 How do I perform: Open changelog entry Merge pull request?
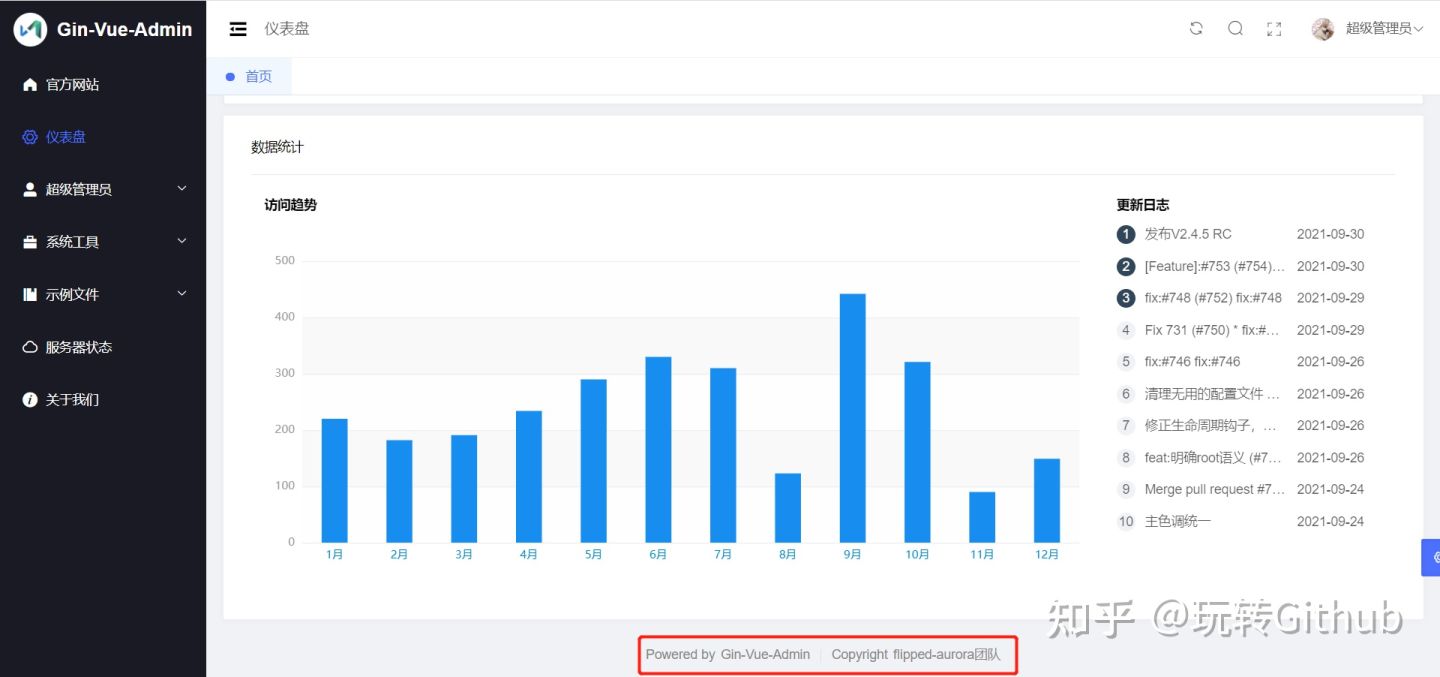[1214, 489]
